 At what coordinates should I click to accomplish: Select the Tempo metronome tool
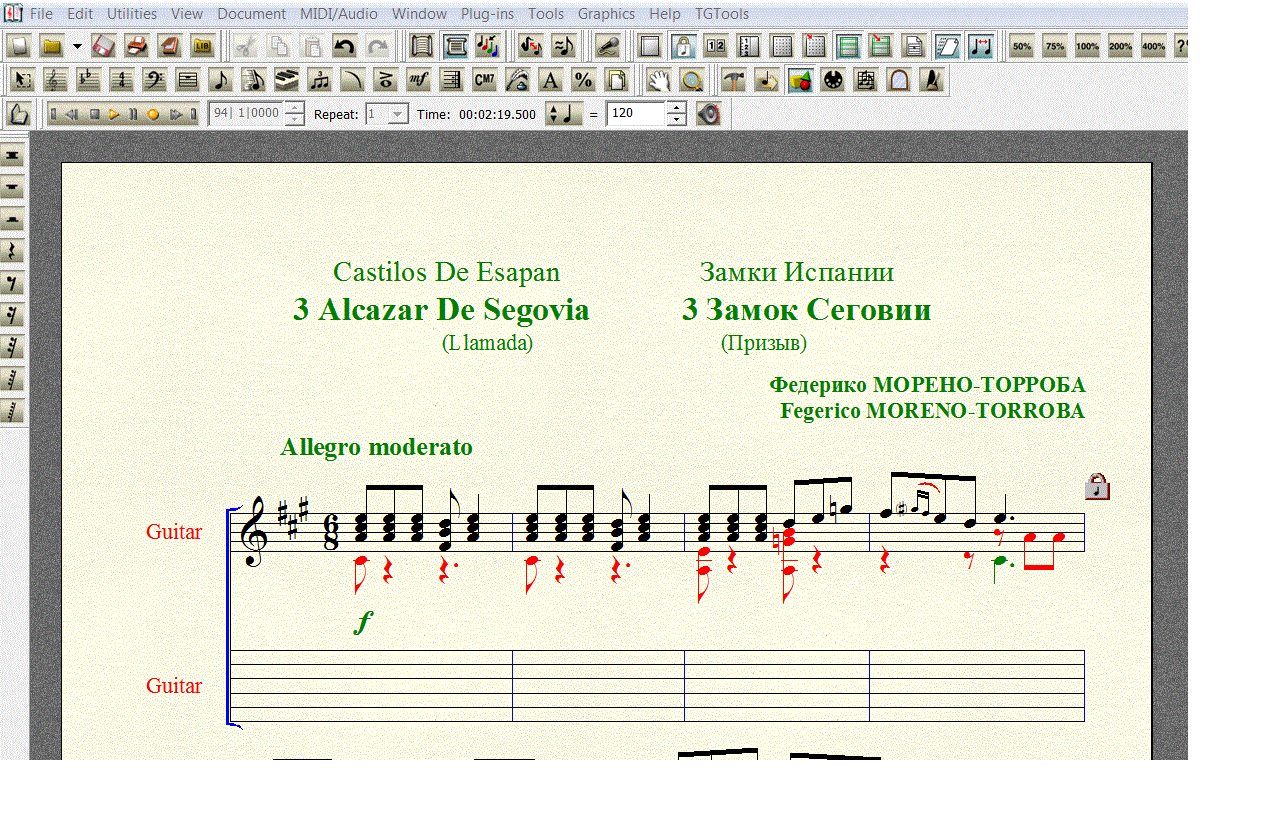click(x=932, y=80)
